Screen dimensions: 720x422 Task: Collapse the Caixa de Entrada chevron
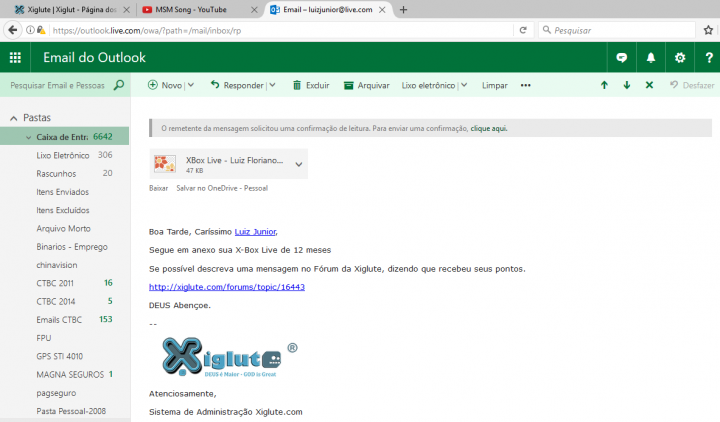click(x=28, y=137)
